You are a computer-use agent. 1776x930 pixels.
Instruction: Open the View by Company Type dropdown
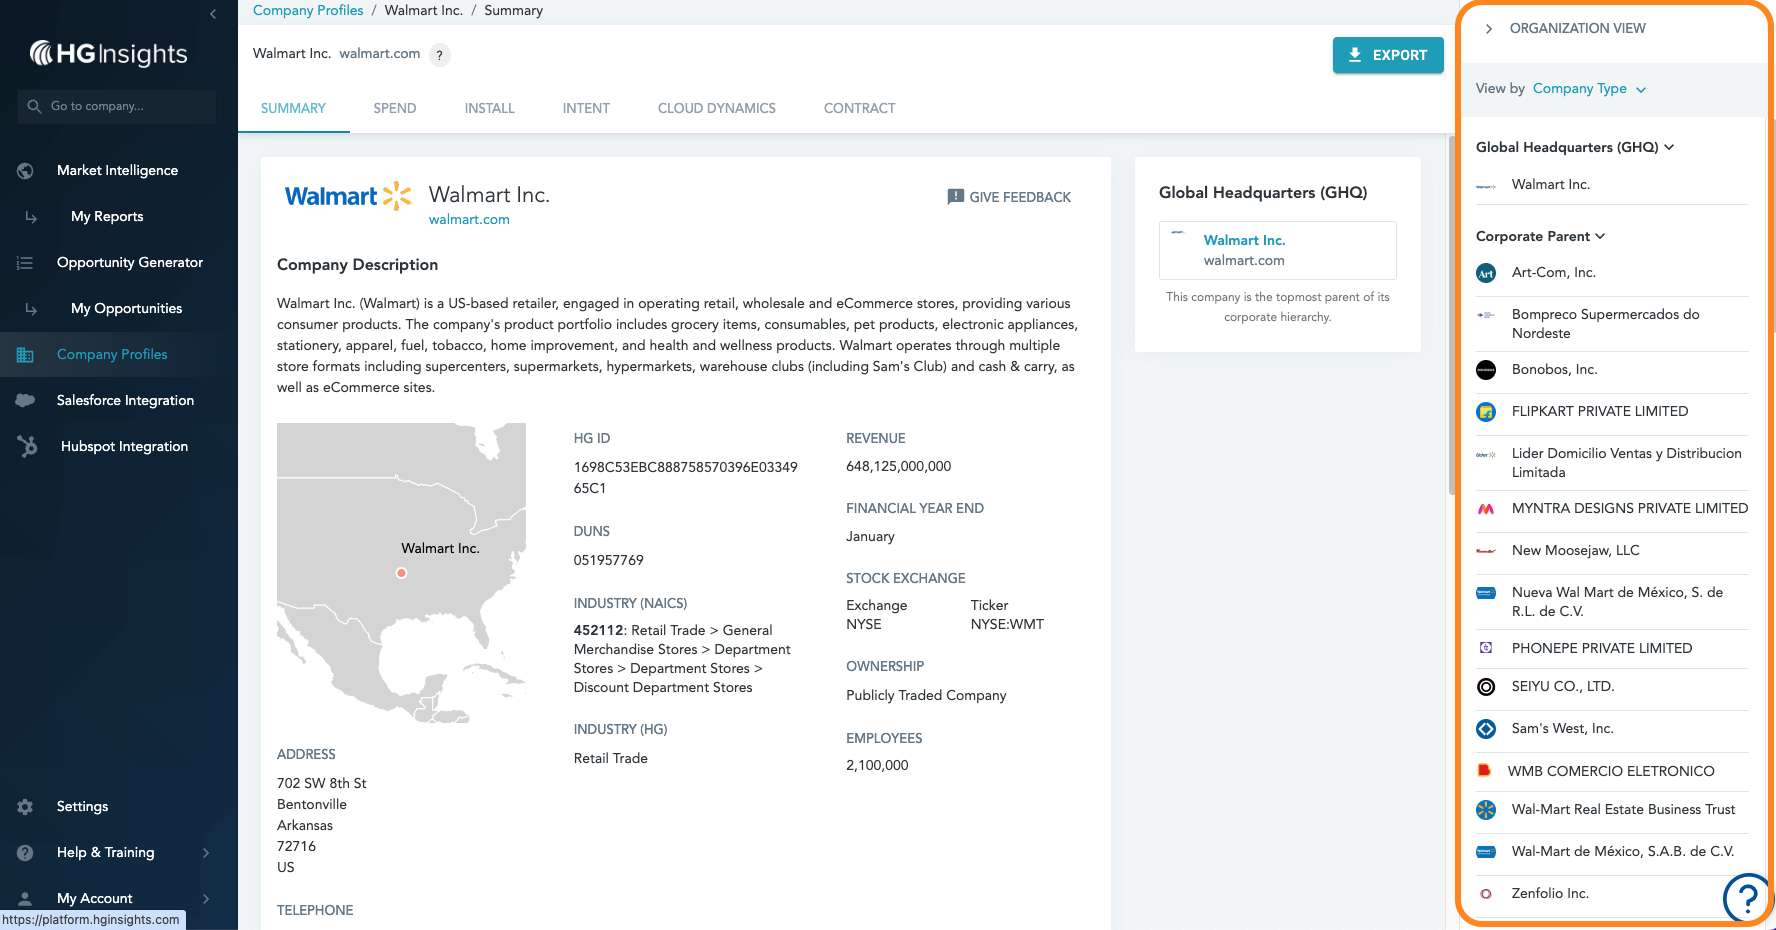1588,89
